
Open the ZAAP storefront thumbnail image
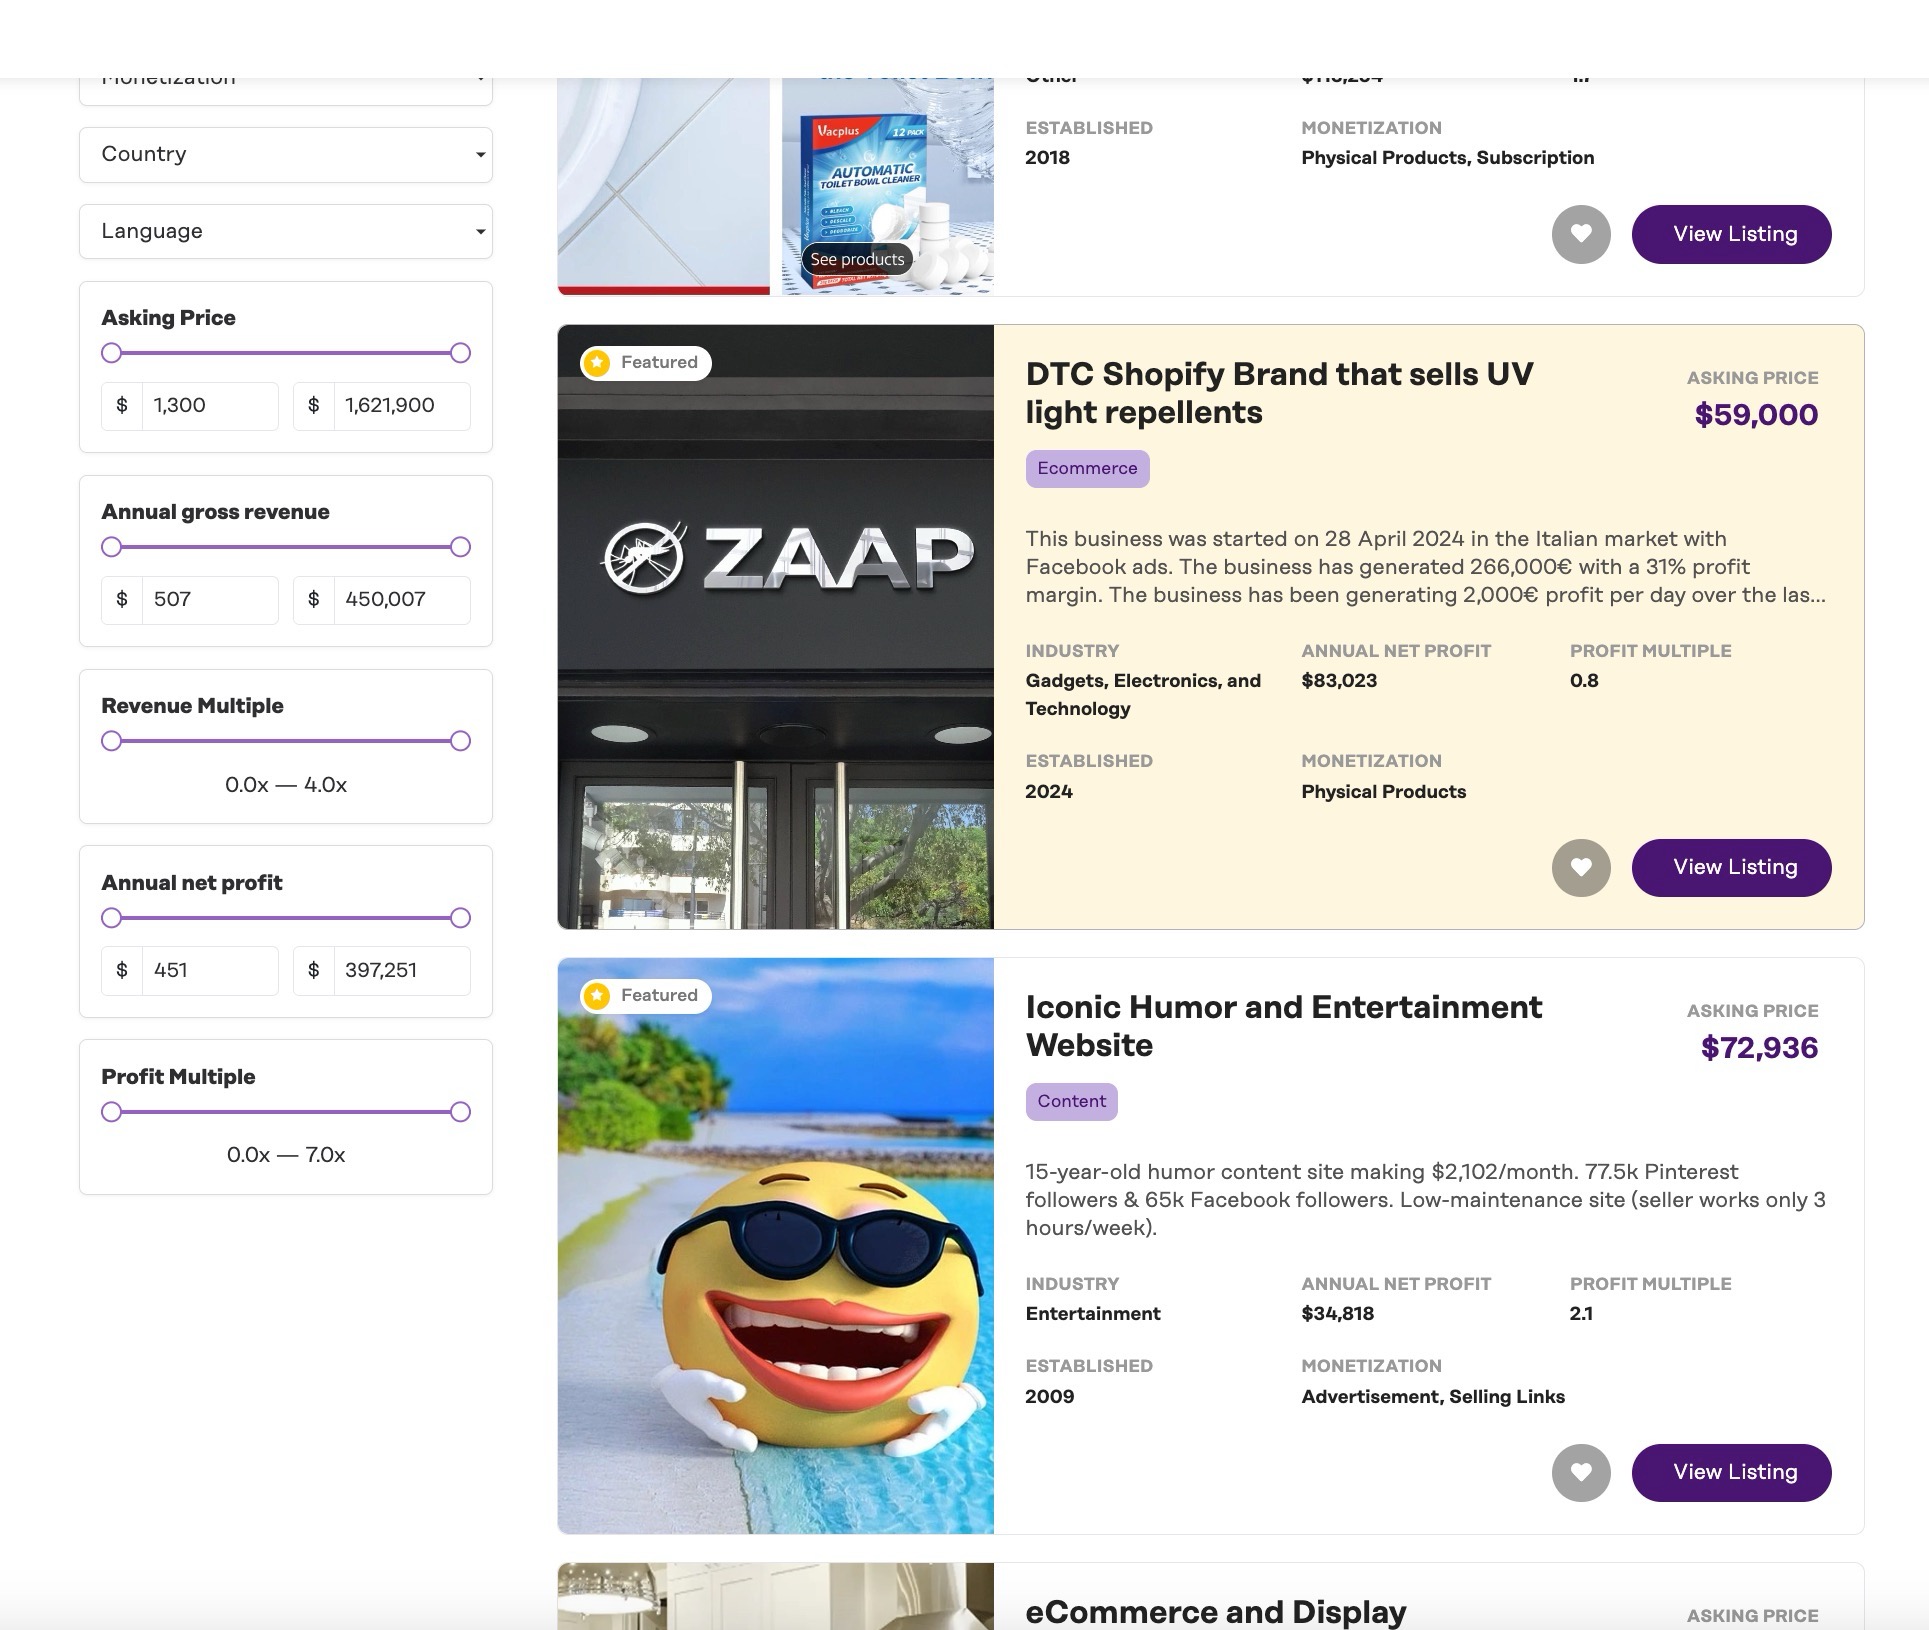coord(775,627)
